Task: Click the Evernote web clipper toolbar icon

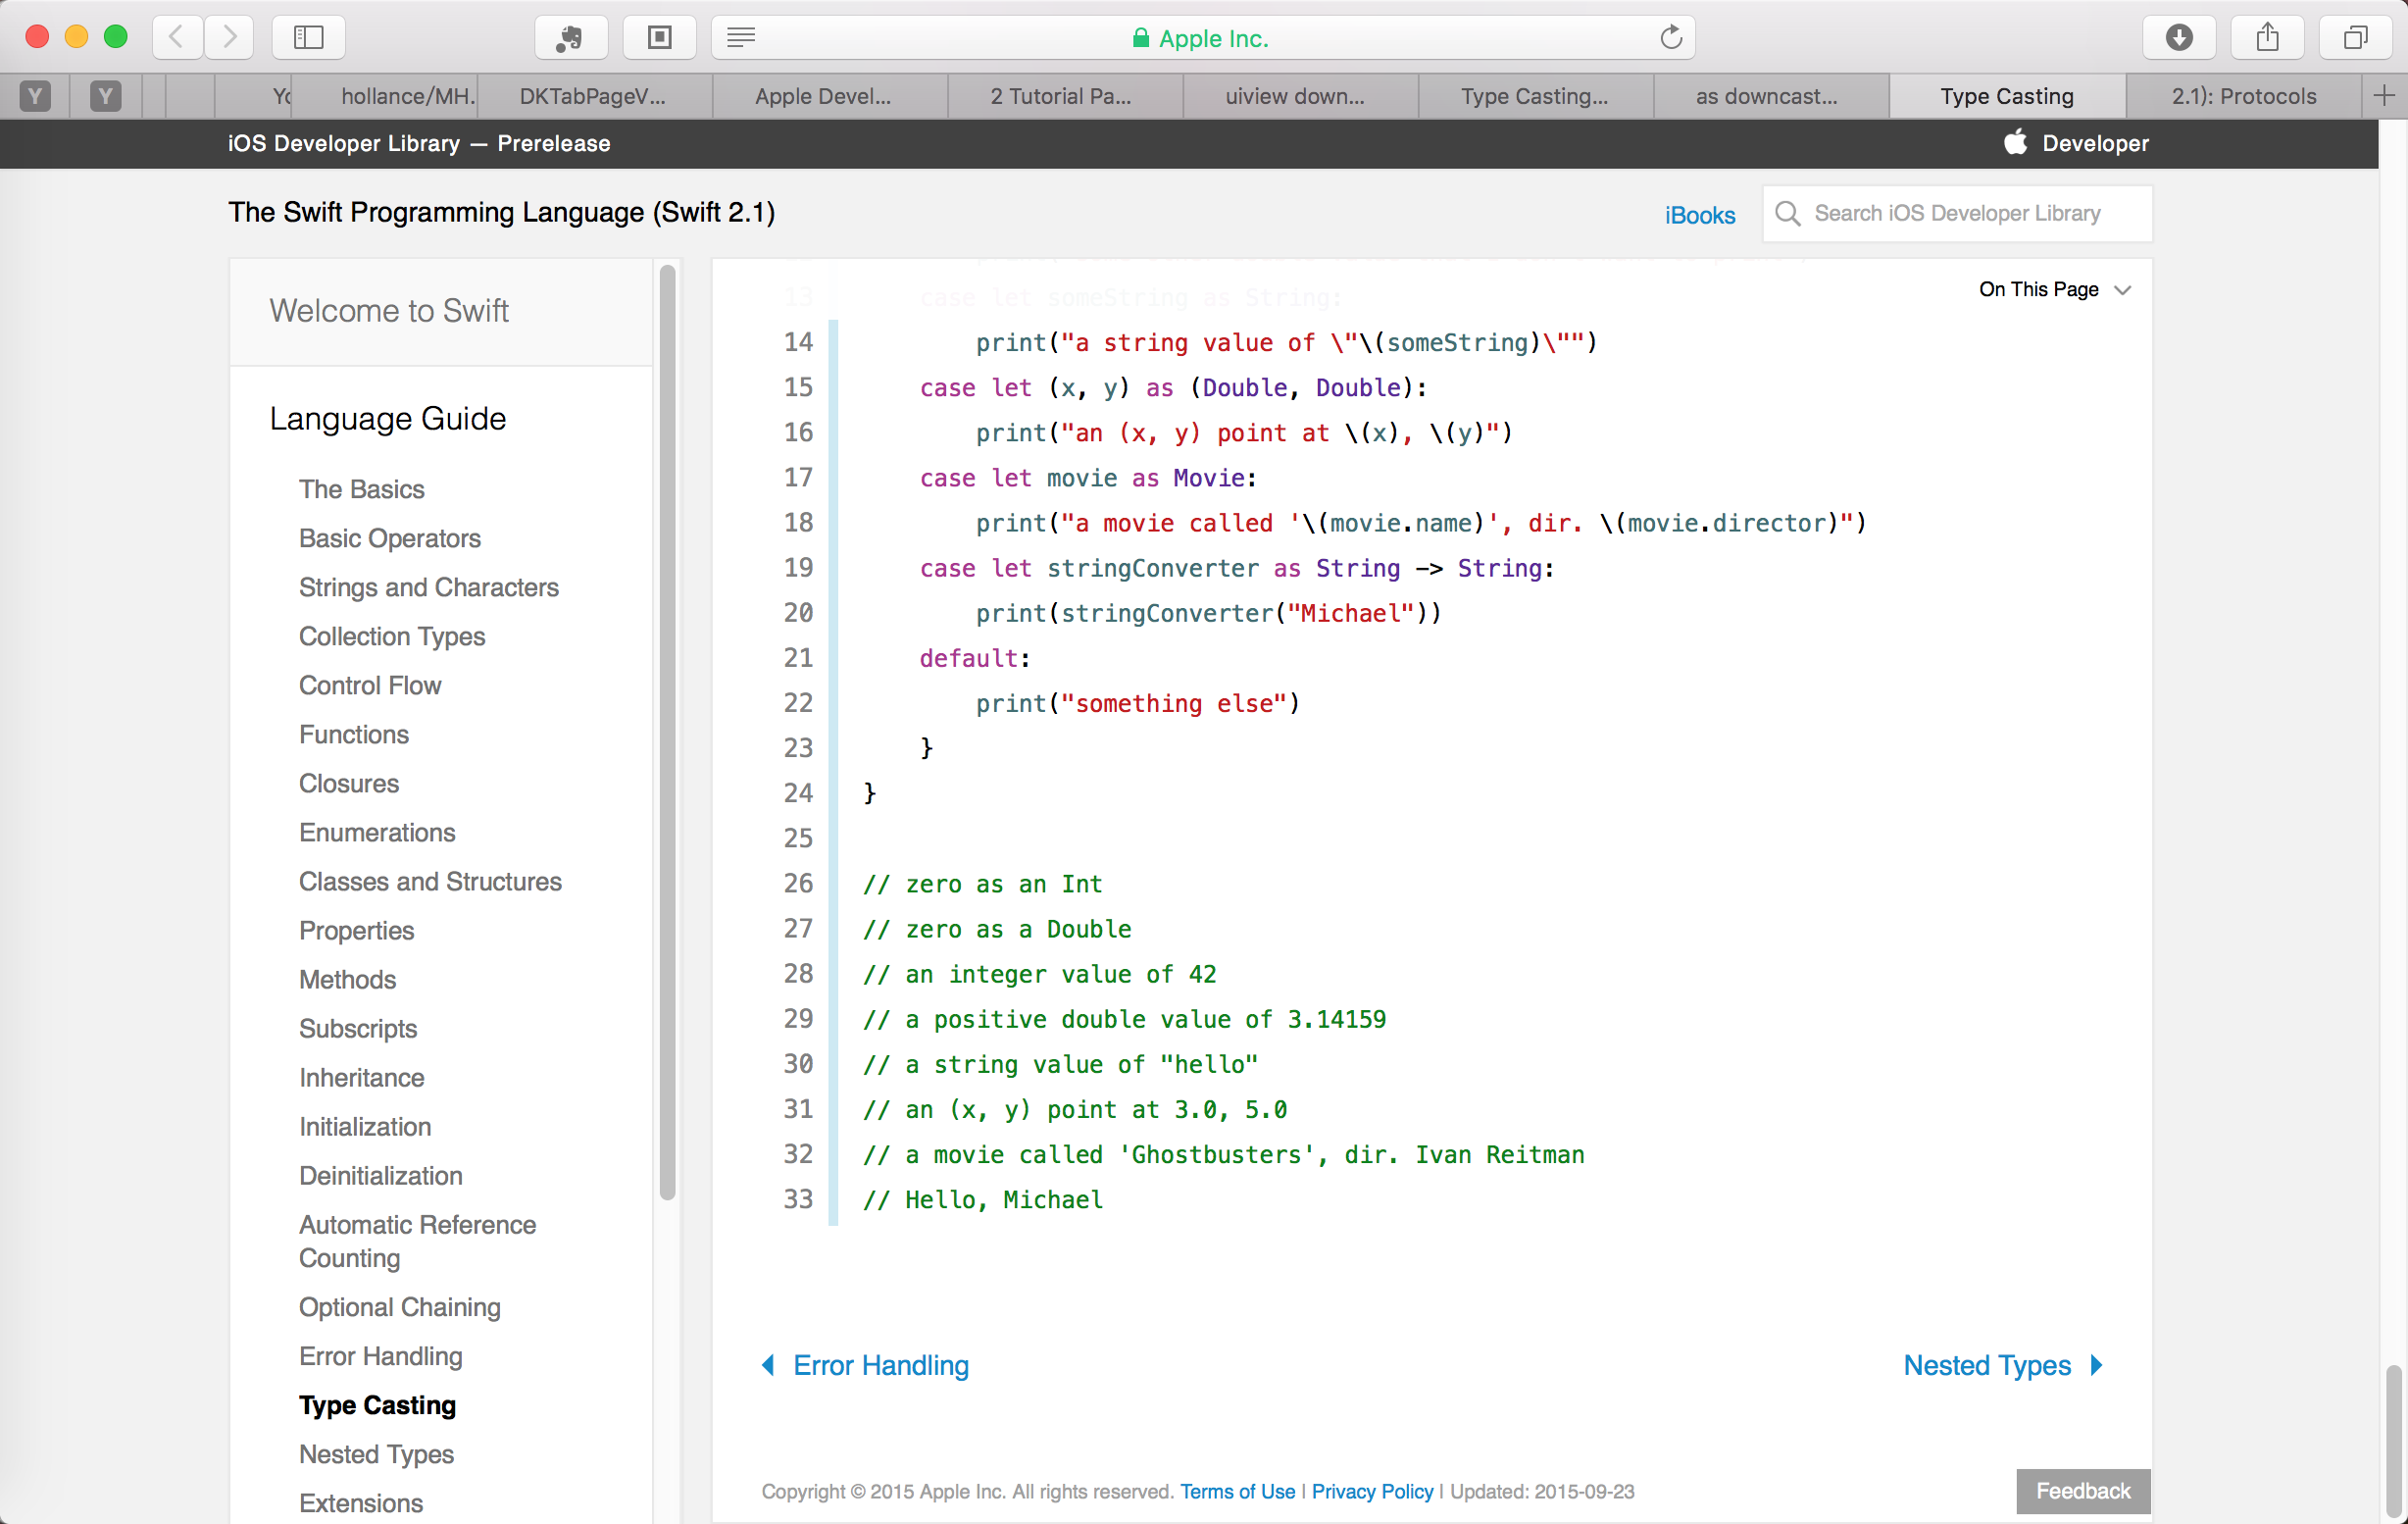Action: coord(570,38)
